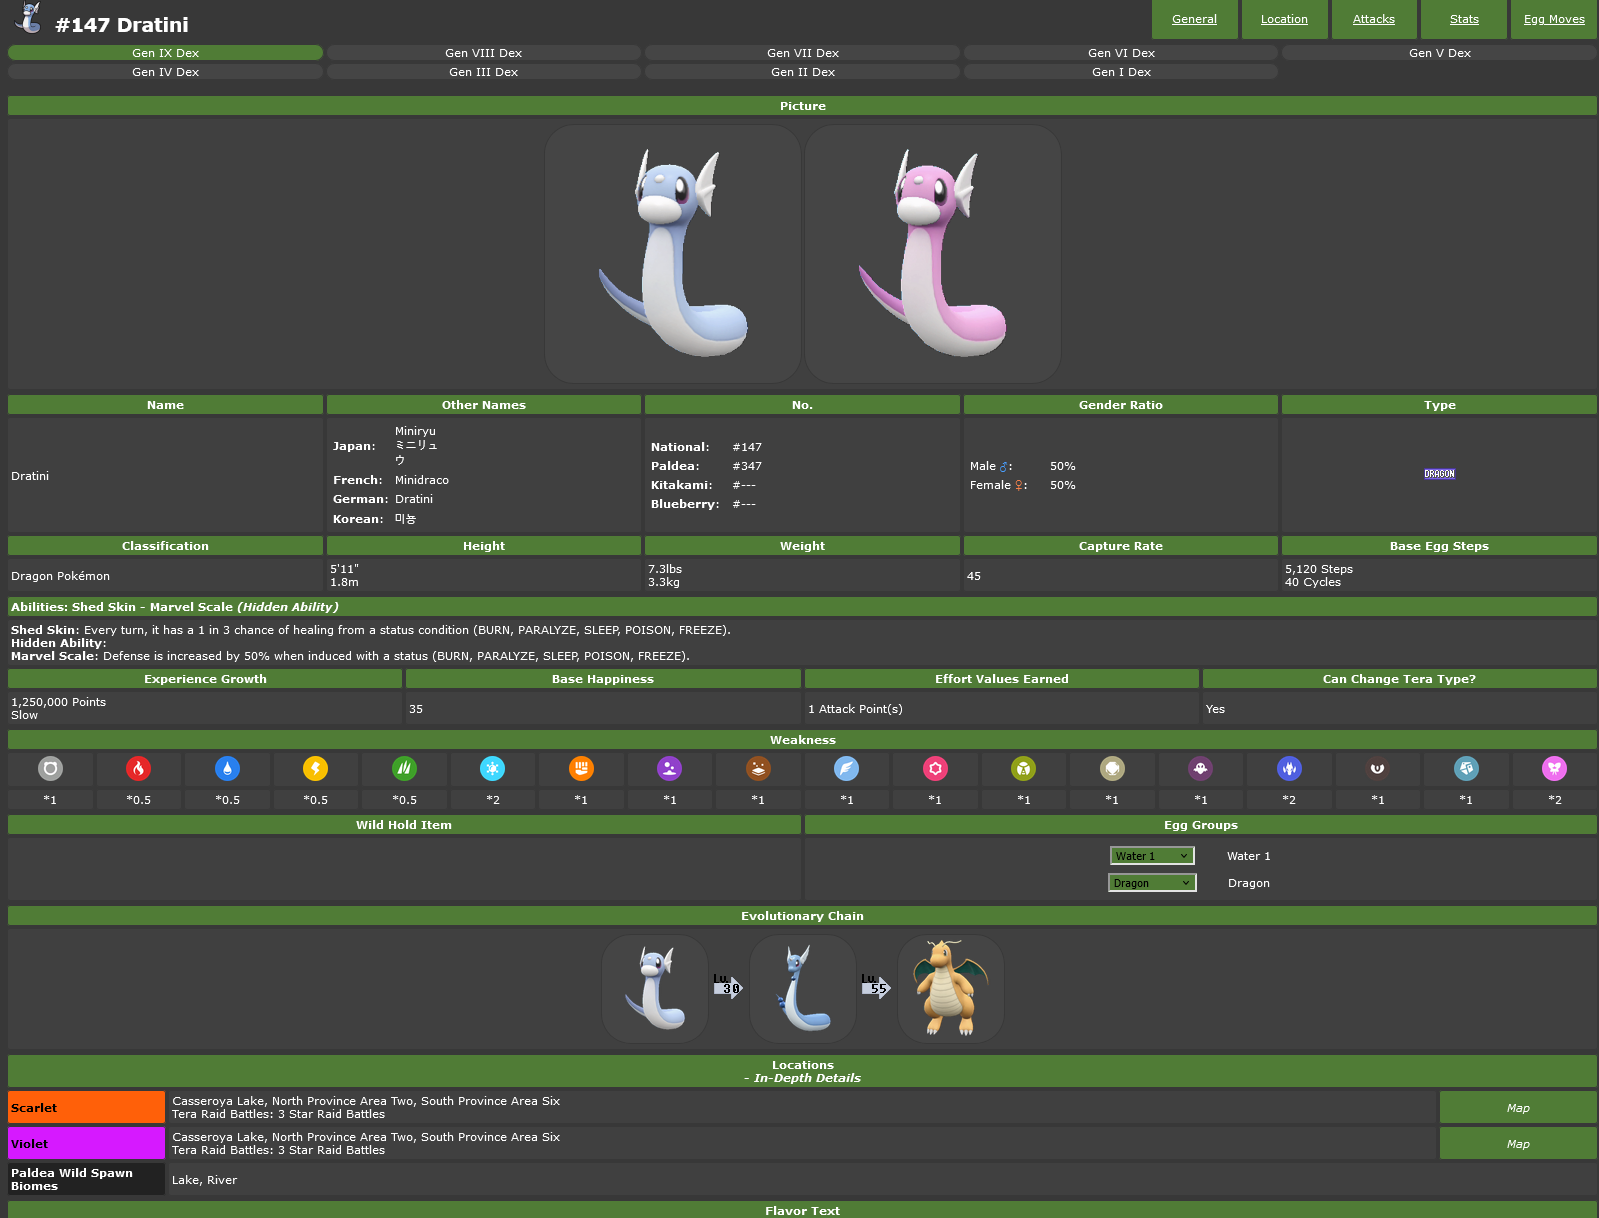Click the Shed Skin ability link
Image resolution: width=1599 pixels, height=1218 pixels.
click(x=104, y=607)
